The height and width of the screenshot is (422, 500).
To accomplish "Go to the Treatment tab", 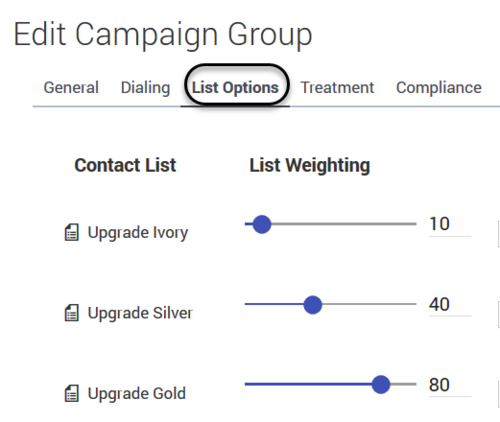I will click(x=337, y=88).
